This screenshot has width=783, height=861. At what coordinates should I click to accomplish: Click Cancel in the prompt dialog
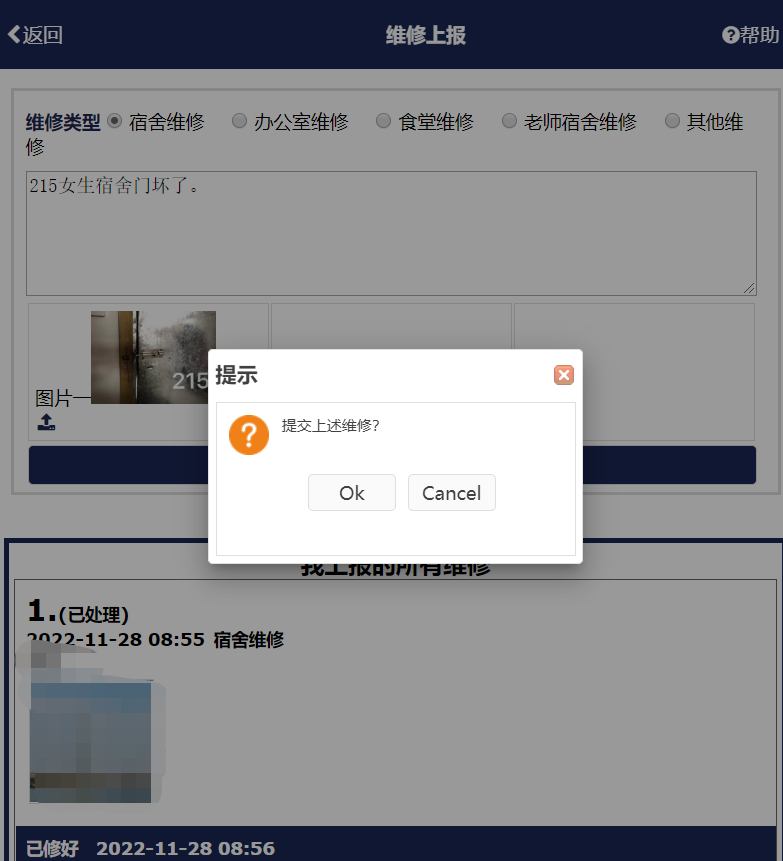click(x=452, y=493)
